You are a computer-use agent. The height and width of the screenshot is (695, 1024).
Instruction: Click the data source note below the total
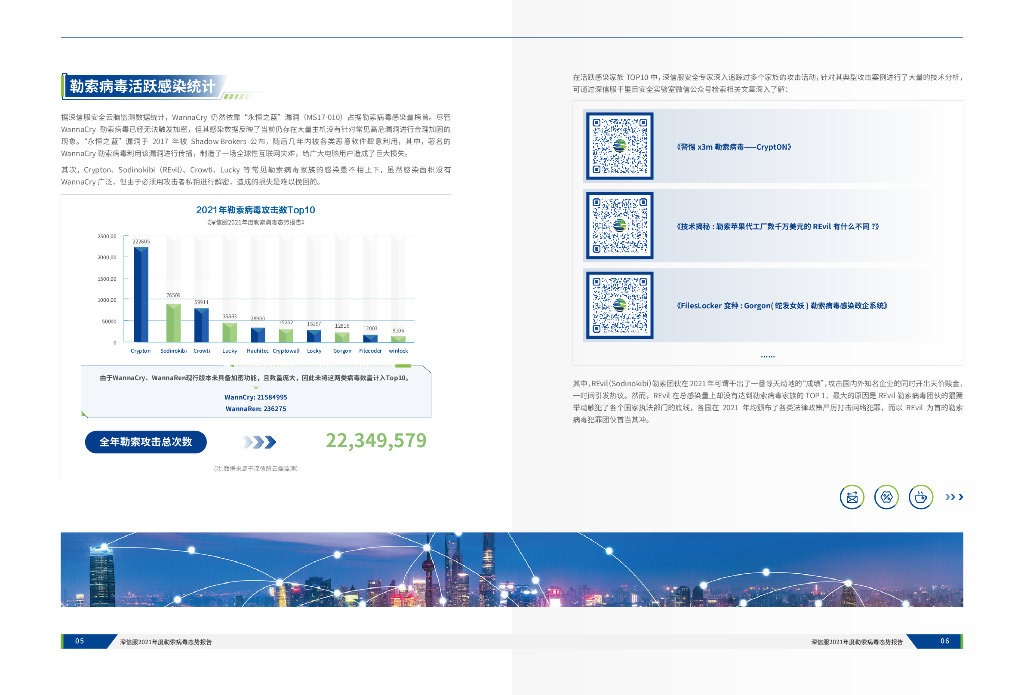[255, 468]
